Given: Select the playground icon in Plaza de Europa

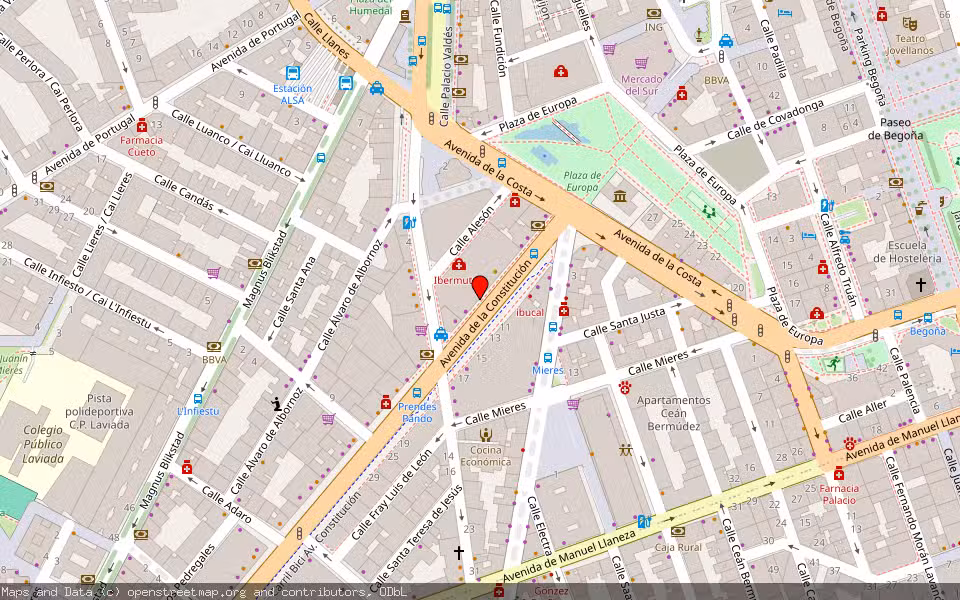Looking at the screenshot, I should point(710,211).
